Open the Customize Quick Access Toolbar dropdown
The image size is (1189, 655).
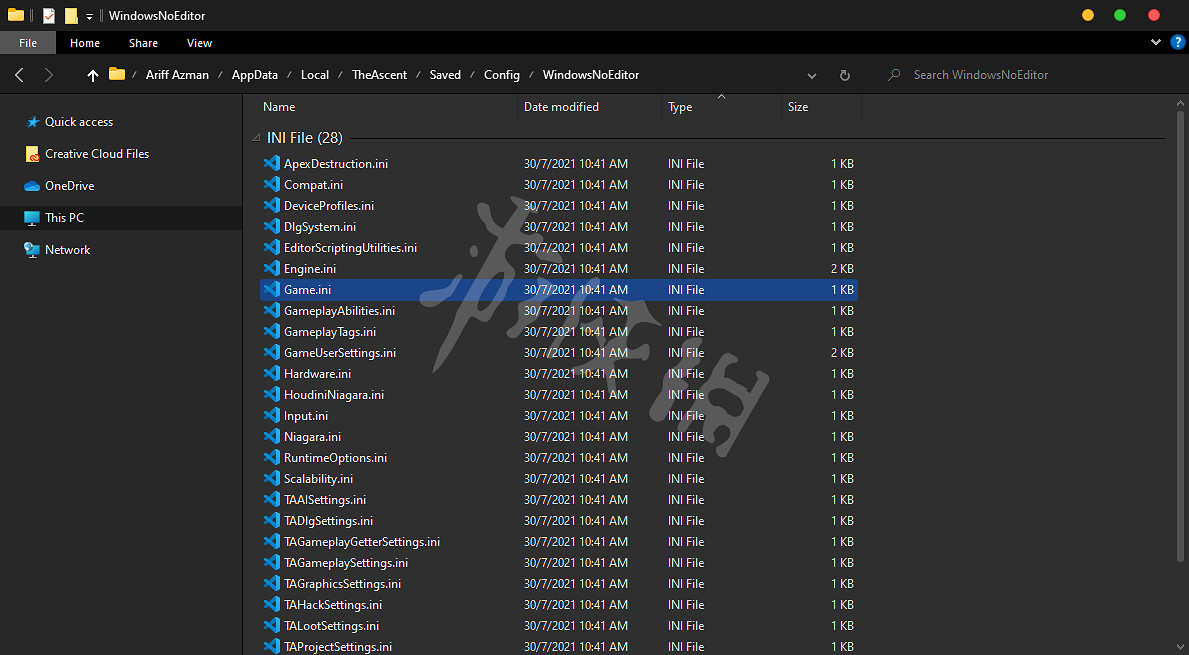click(89, 17)
